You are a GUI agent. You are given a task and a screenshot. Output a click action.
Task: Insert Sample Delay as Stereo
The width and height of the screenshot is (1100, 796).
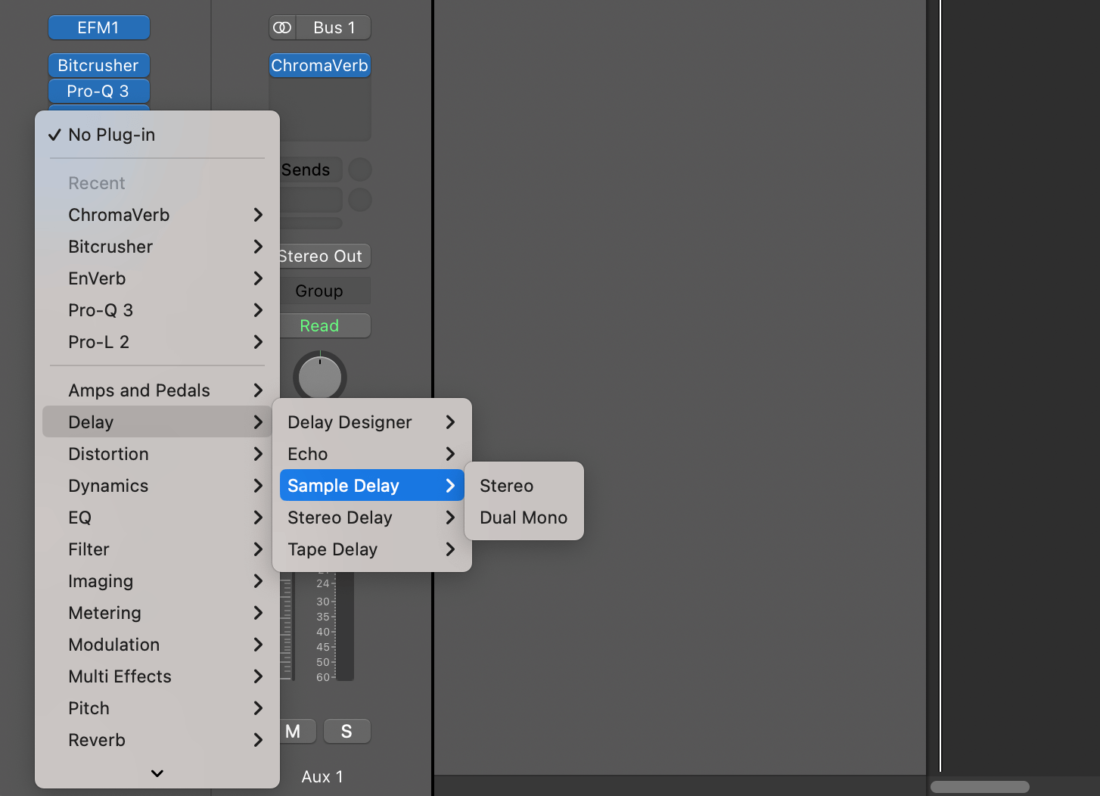click(524, 485)
